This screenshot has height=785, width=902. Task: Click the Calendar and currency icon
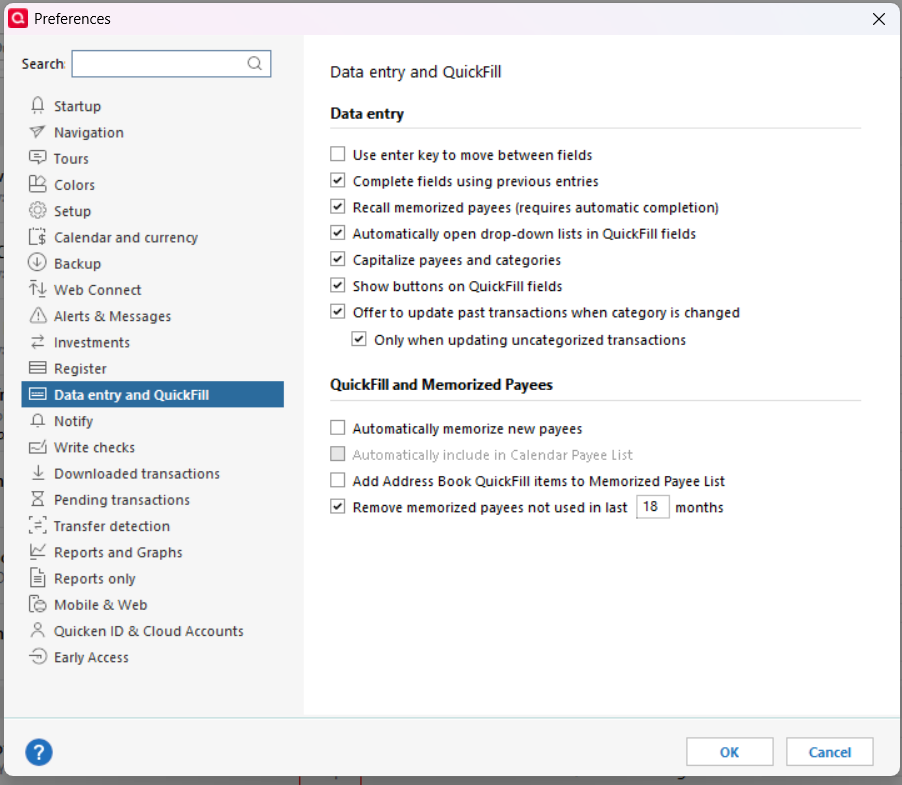click(37, 236)
